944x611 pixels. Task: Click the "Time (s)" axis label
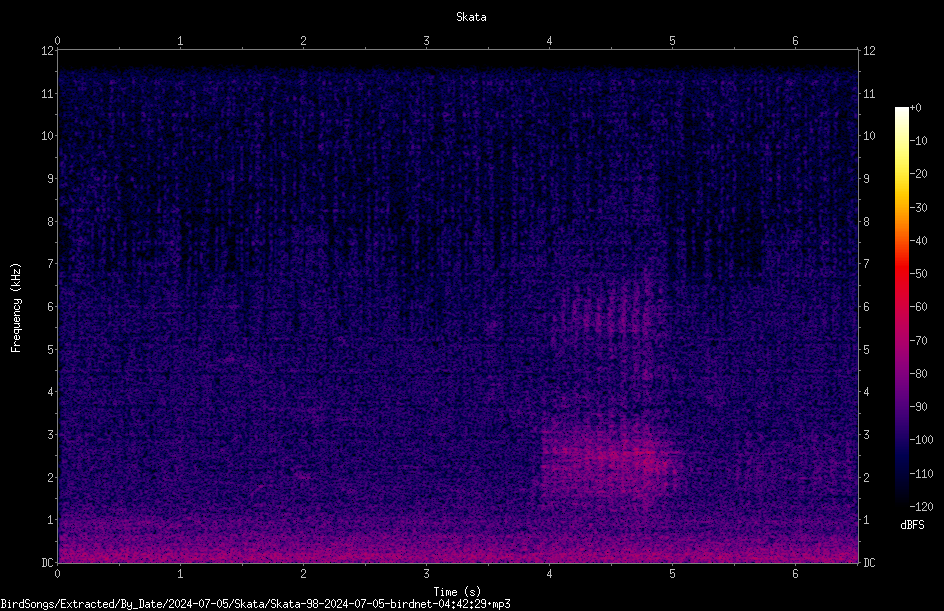coord(457,592)
